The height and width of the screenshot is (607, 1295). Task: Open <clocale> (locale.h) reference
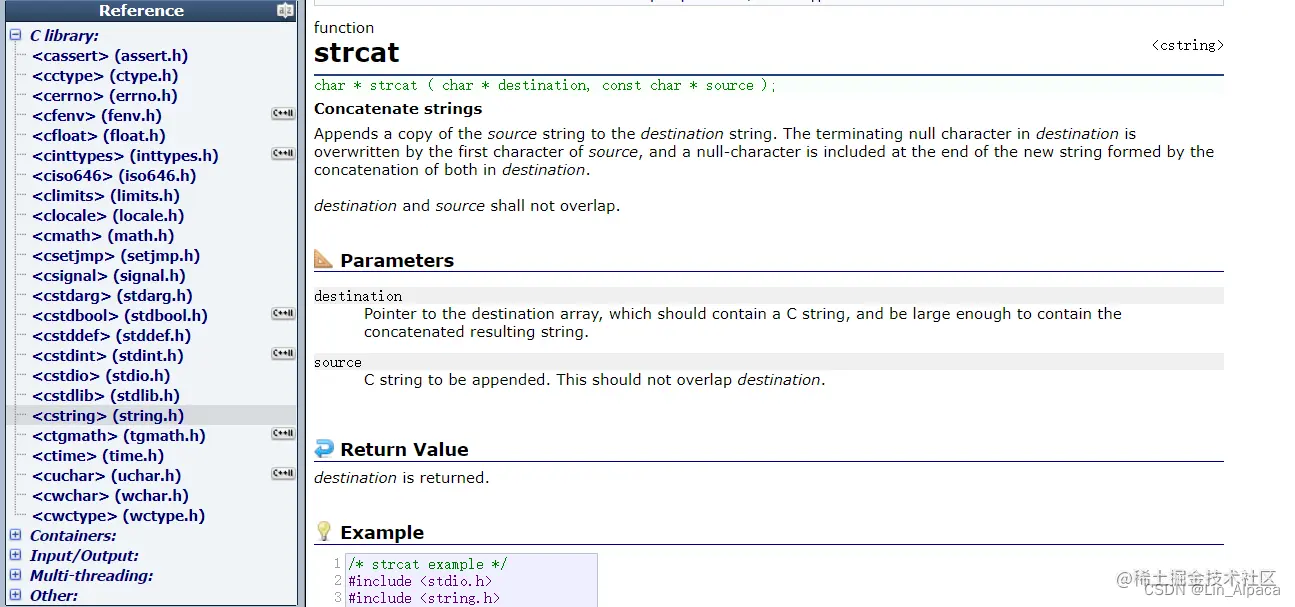(108, 216)
